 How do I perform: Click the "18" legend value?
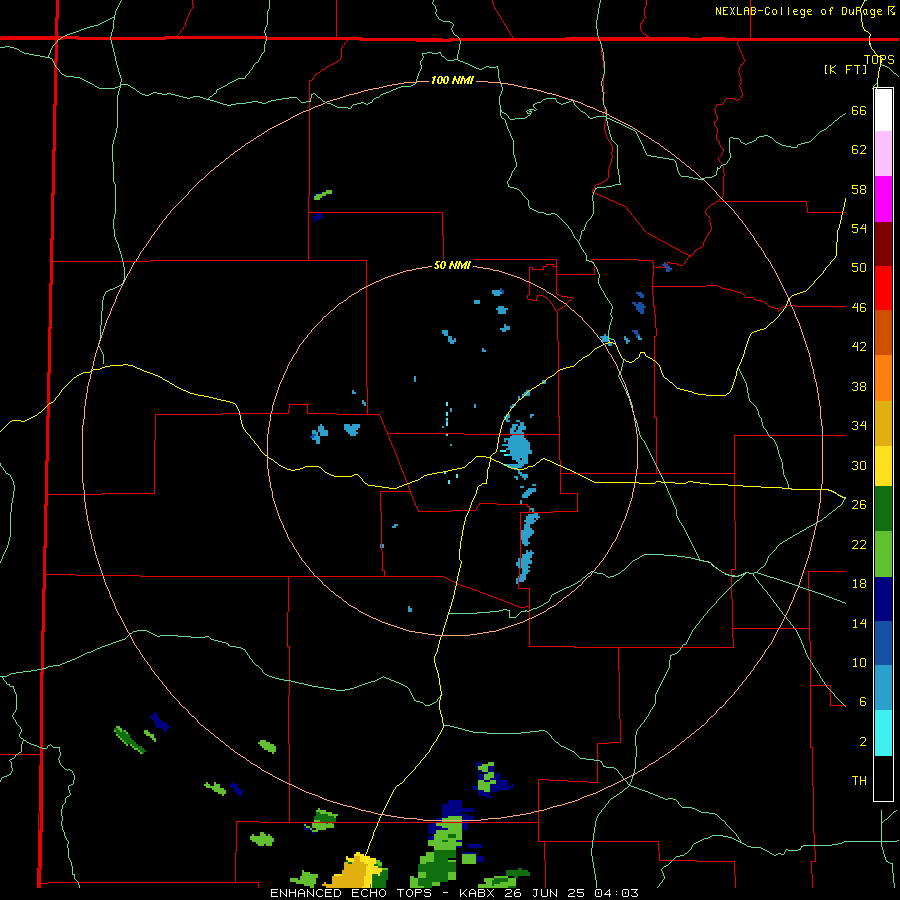[859, 584]
